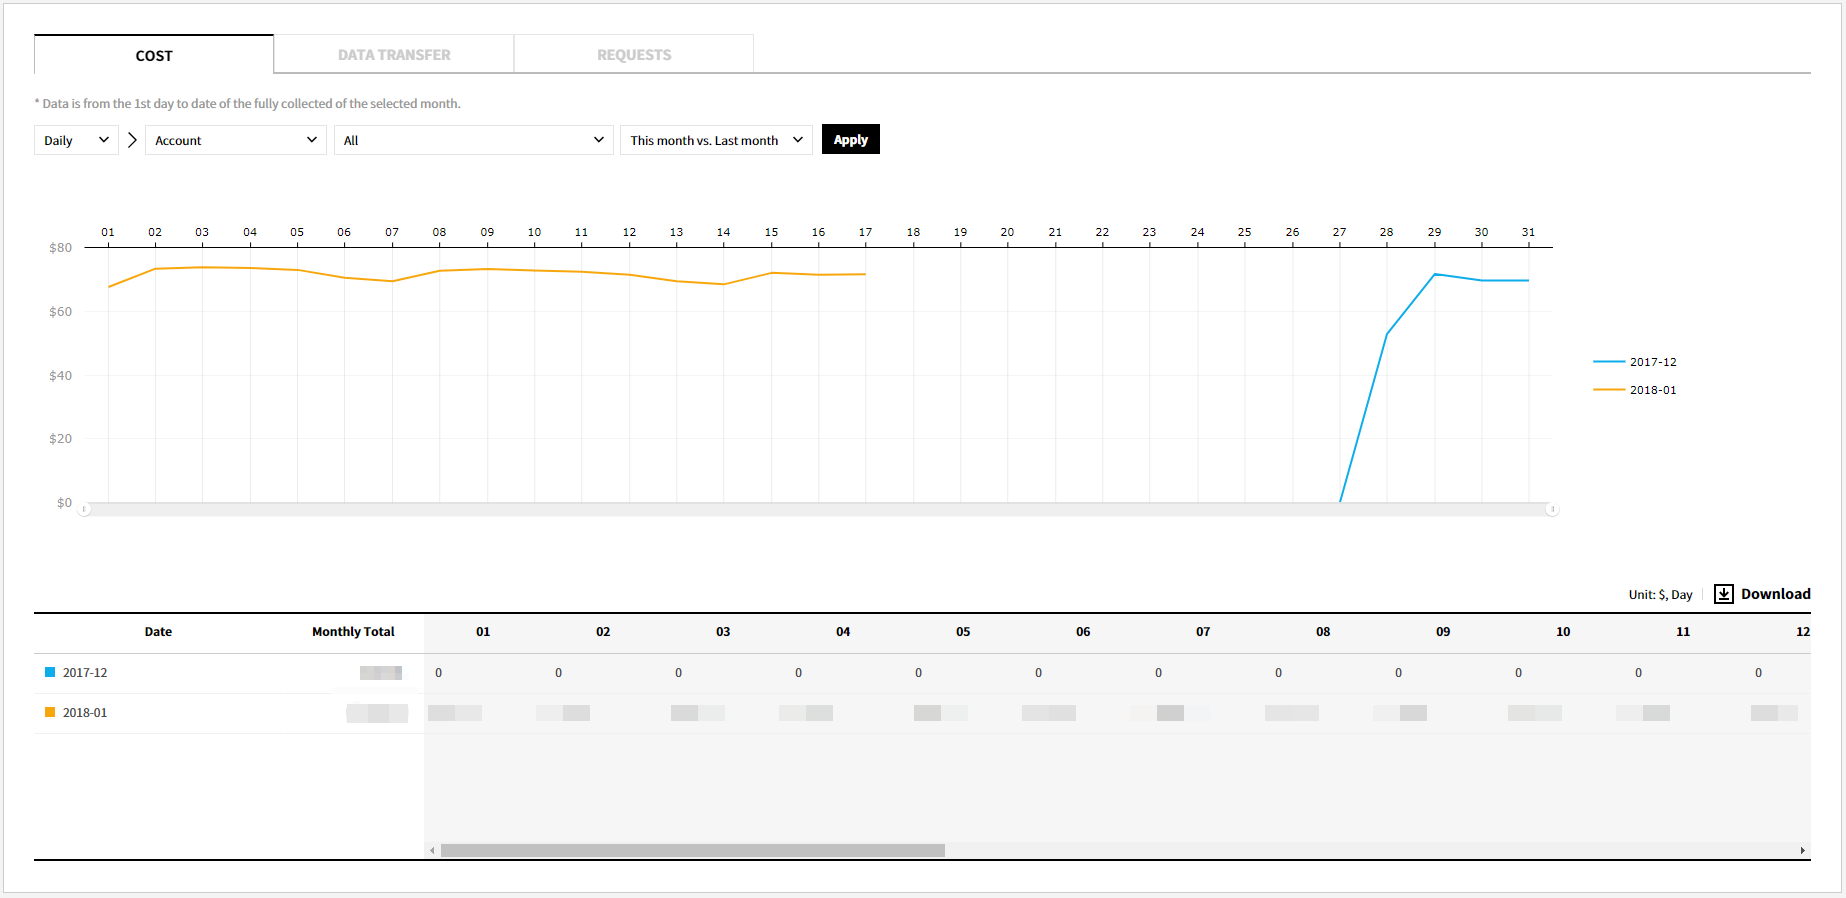Viewport: 1846px width, 898px height.
Task: Switch to the Requests tab
Action: pos(634,55)
